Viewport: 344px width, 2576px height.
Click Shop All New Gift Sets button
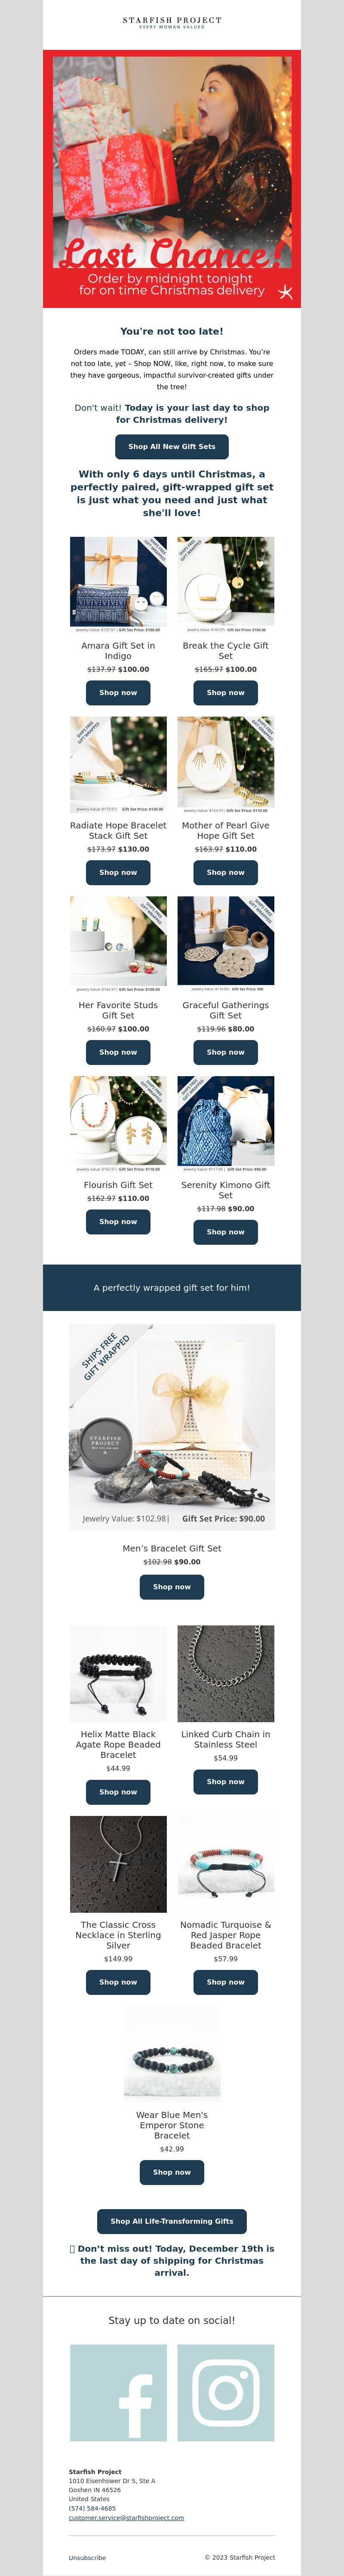[x=172, y=447]
